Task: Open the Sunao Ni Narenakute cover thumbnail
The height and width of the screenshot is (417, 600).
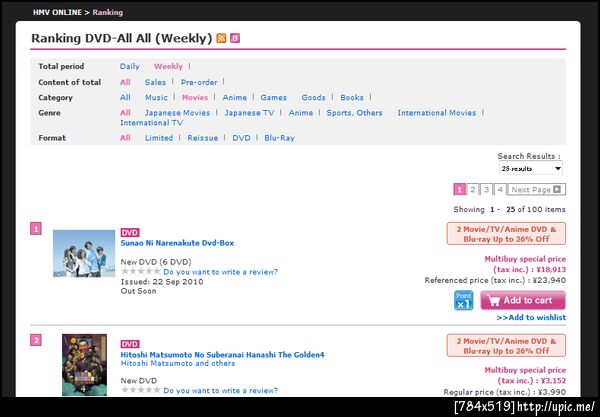Action: click(84, 253)
